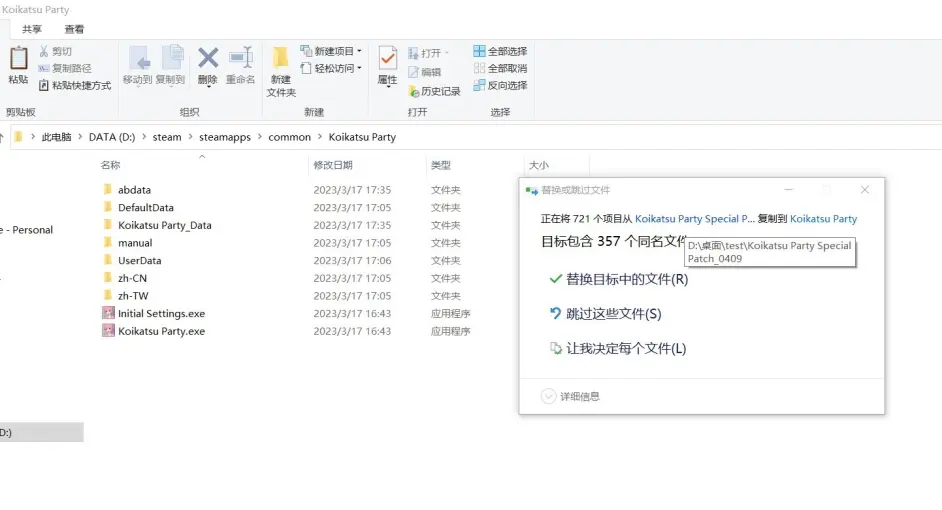942x510 pixels.
Task: Choose Replace the files in destination
Action: 626,279
